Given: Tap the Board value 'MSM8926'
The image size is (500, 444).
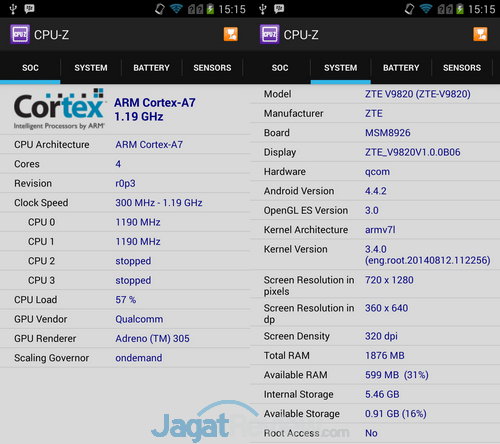Looking at the screenshot, I should click(388, 133).
